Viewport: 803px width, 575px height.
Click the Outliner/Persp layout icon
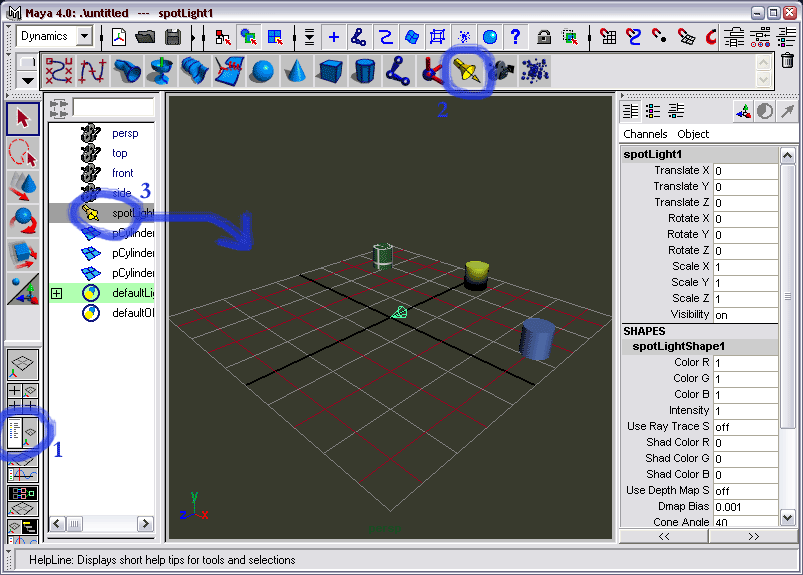(23, 432)
